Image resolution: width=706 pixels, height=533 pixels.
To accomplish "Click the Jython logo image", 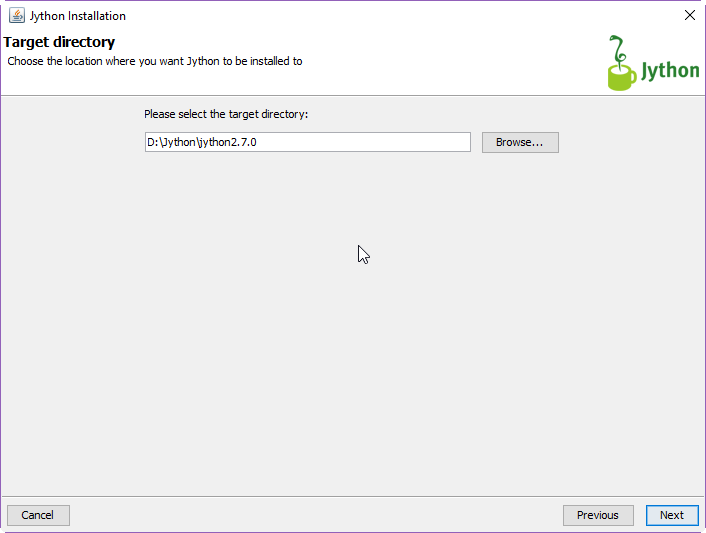I will point(653,63).
